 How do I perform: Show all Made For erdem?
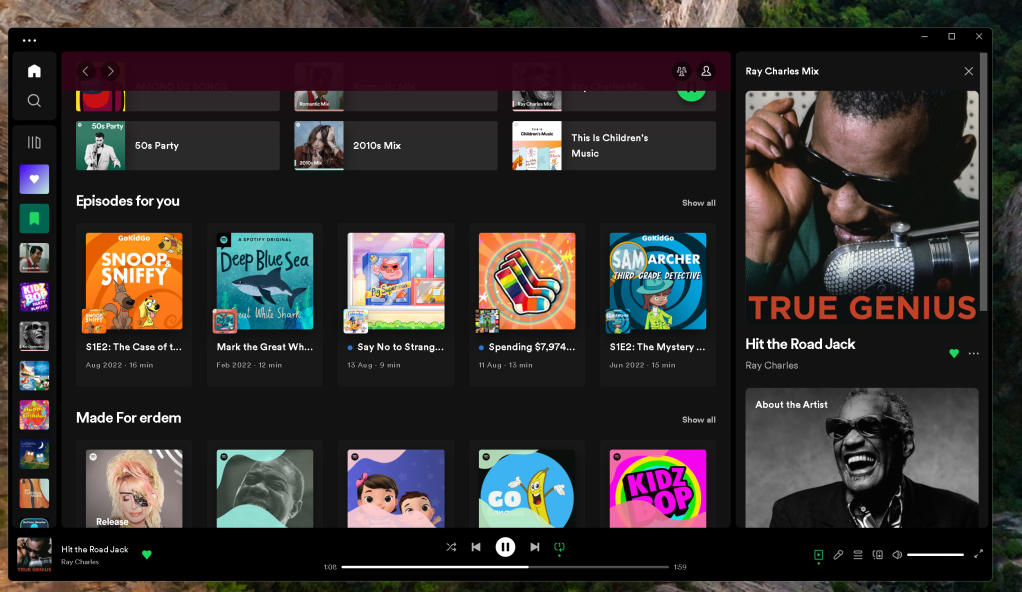699,420
